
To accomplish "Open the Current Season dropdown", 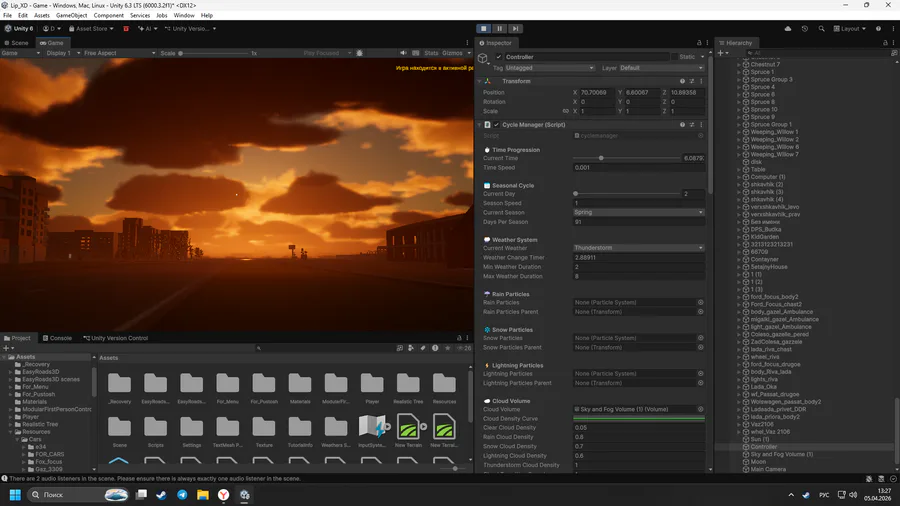I will [638, 212].
